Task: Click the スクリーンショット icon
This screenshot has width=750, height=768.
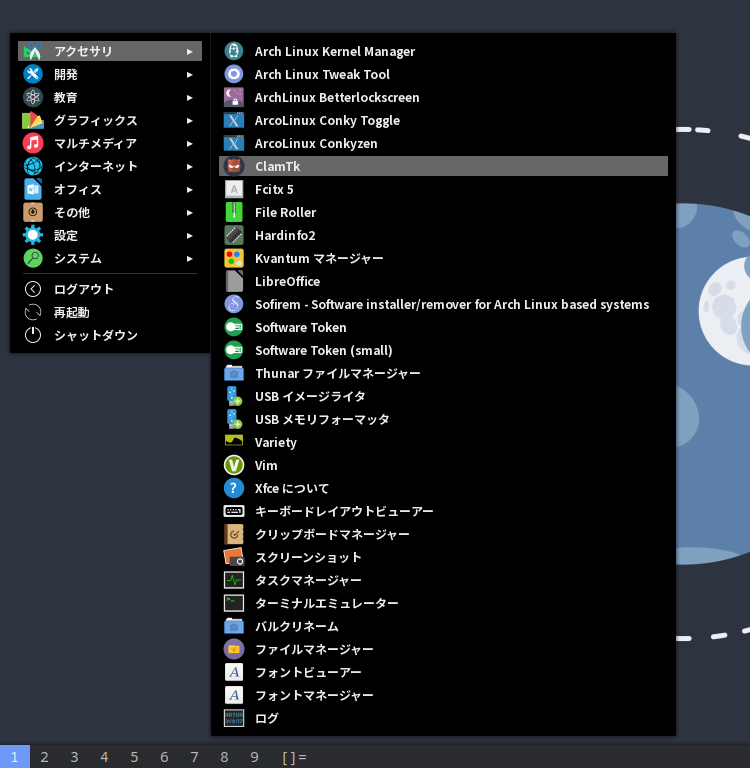Action: click(x=234, y=557)
